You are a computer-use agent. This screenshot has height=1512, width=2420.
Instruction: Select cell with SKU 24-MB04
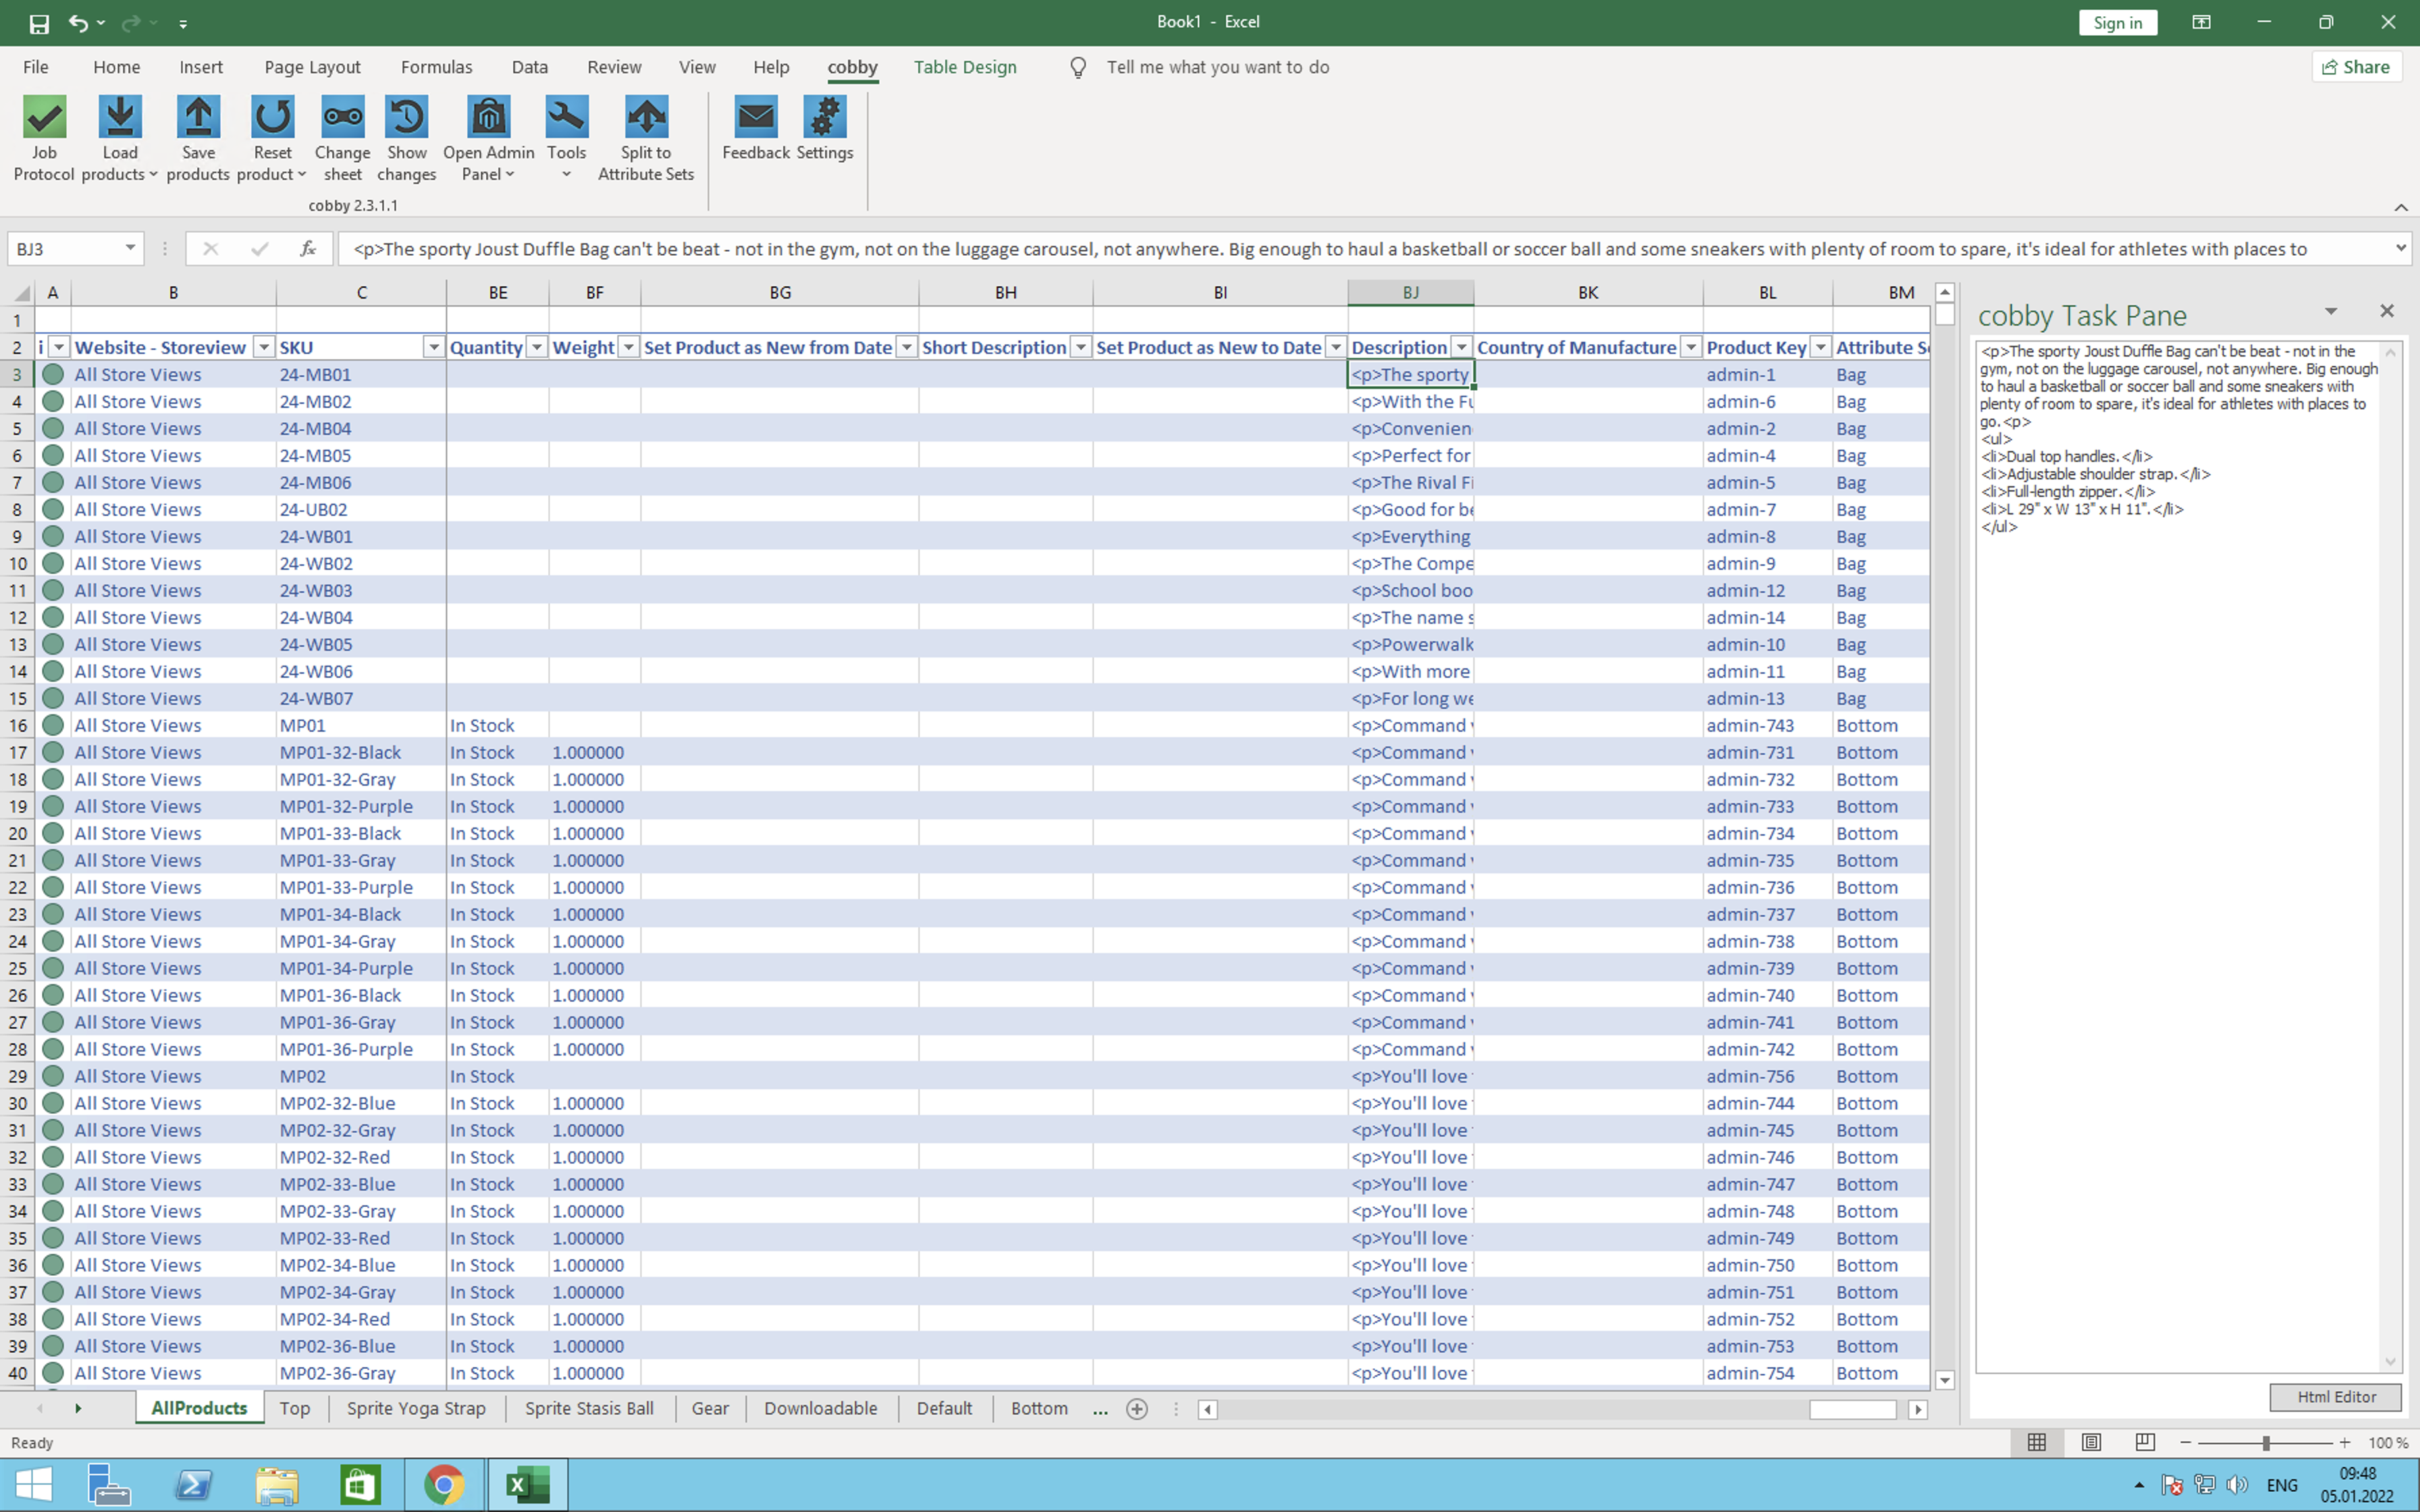(x=361, y=428)
